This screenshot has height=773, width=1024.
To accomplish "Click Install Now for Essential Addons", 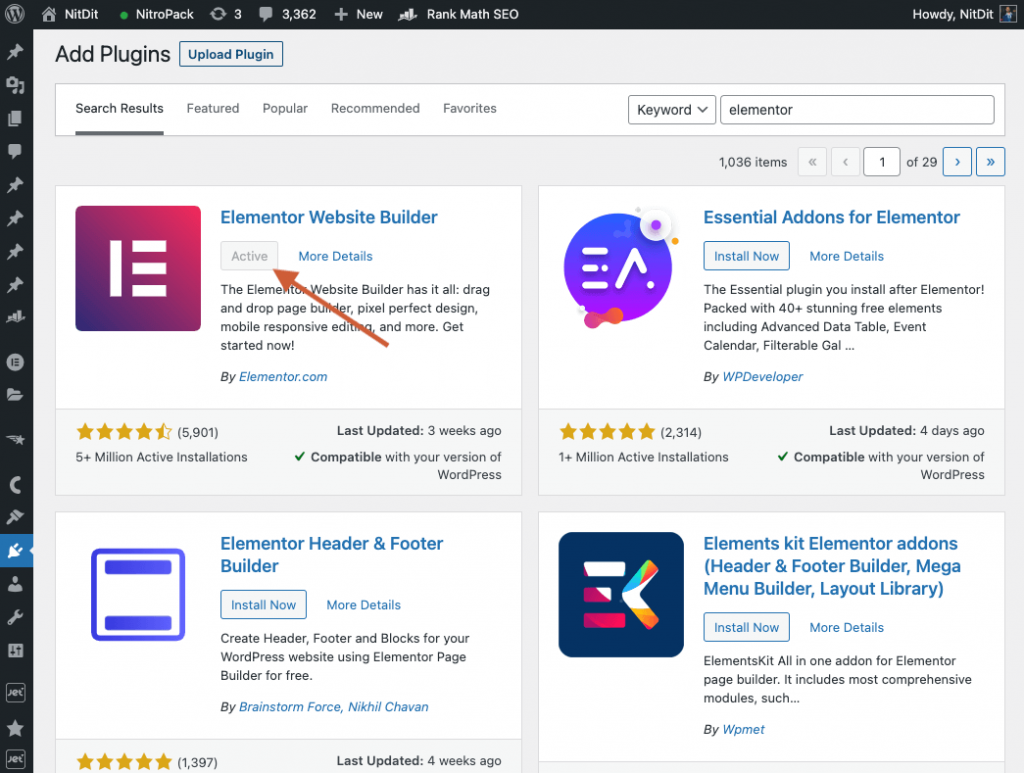I will point(746,256).
